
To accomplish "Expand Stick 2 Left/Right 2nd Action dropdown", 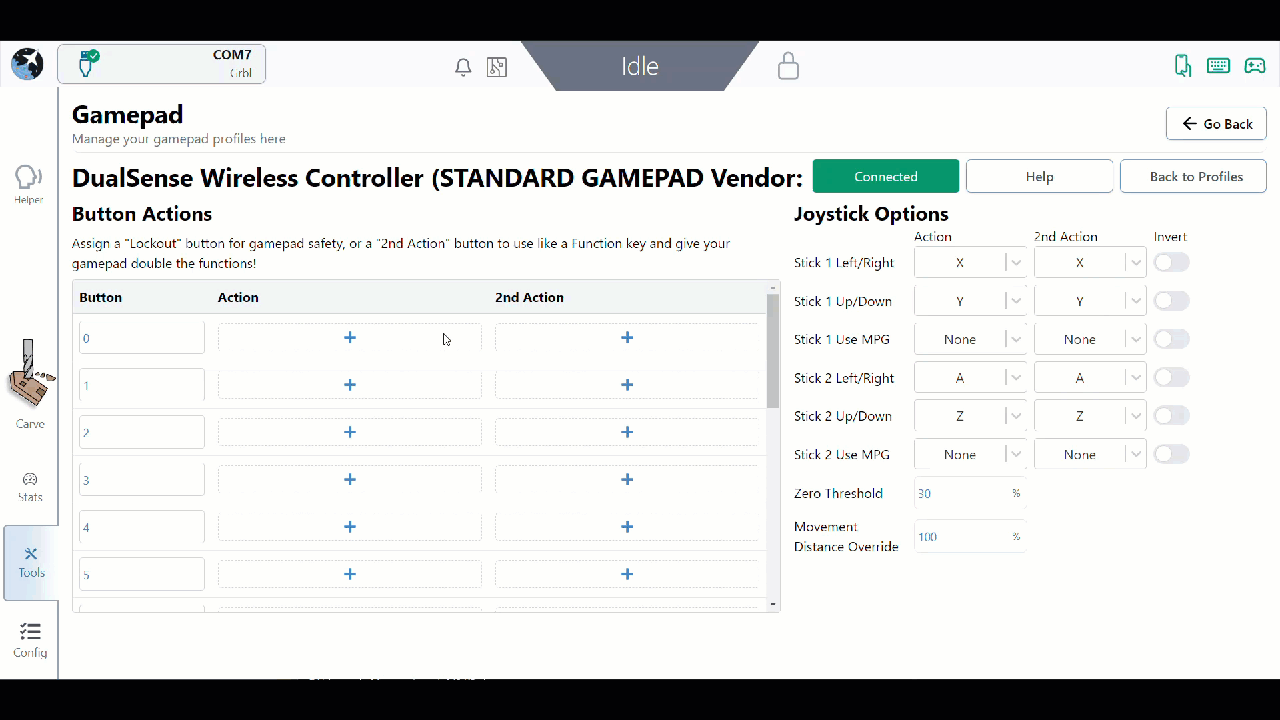I will click(x=1089, y=378).
